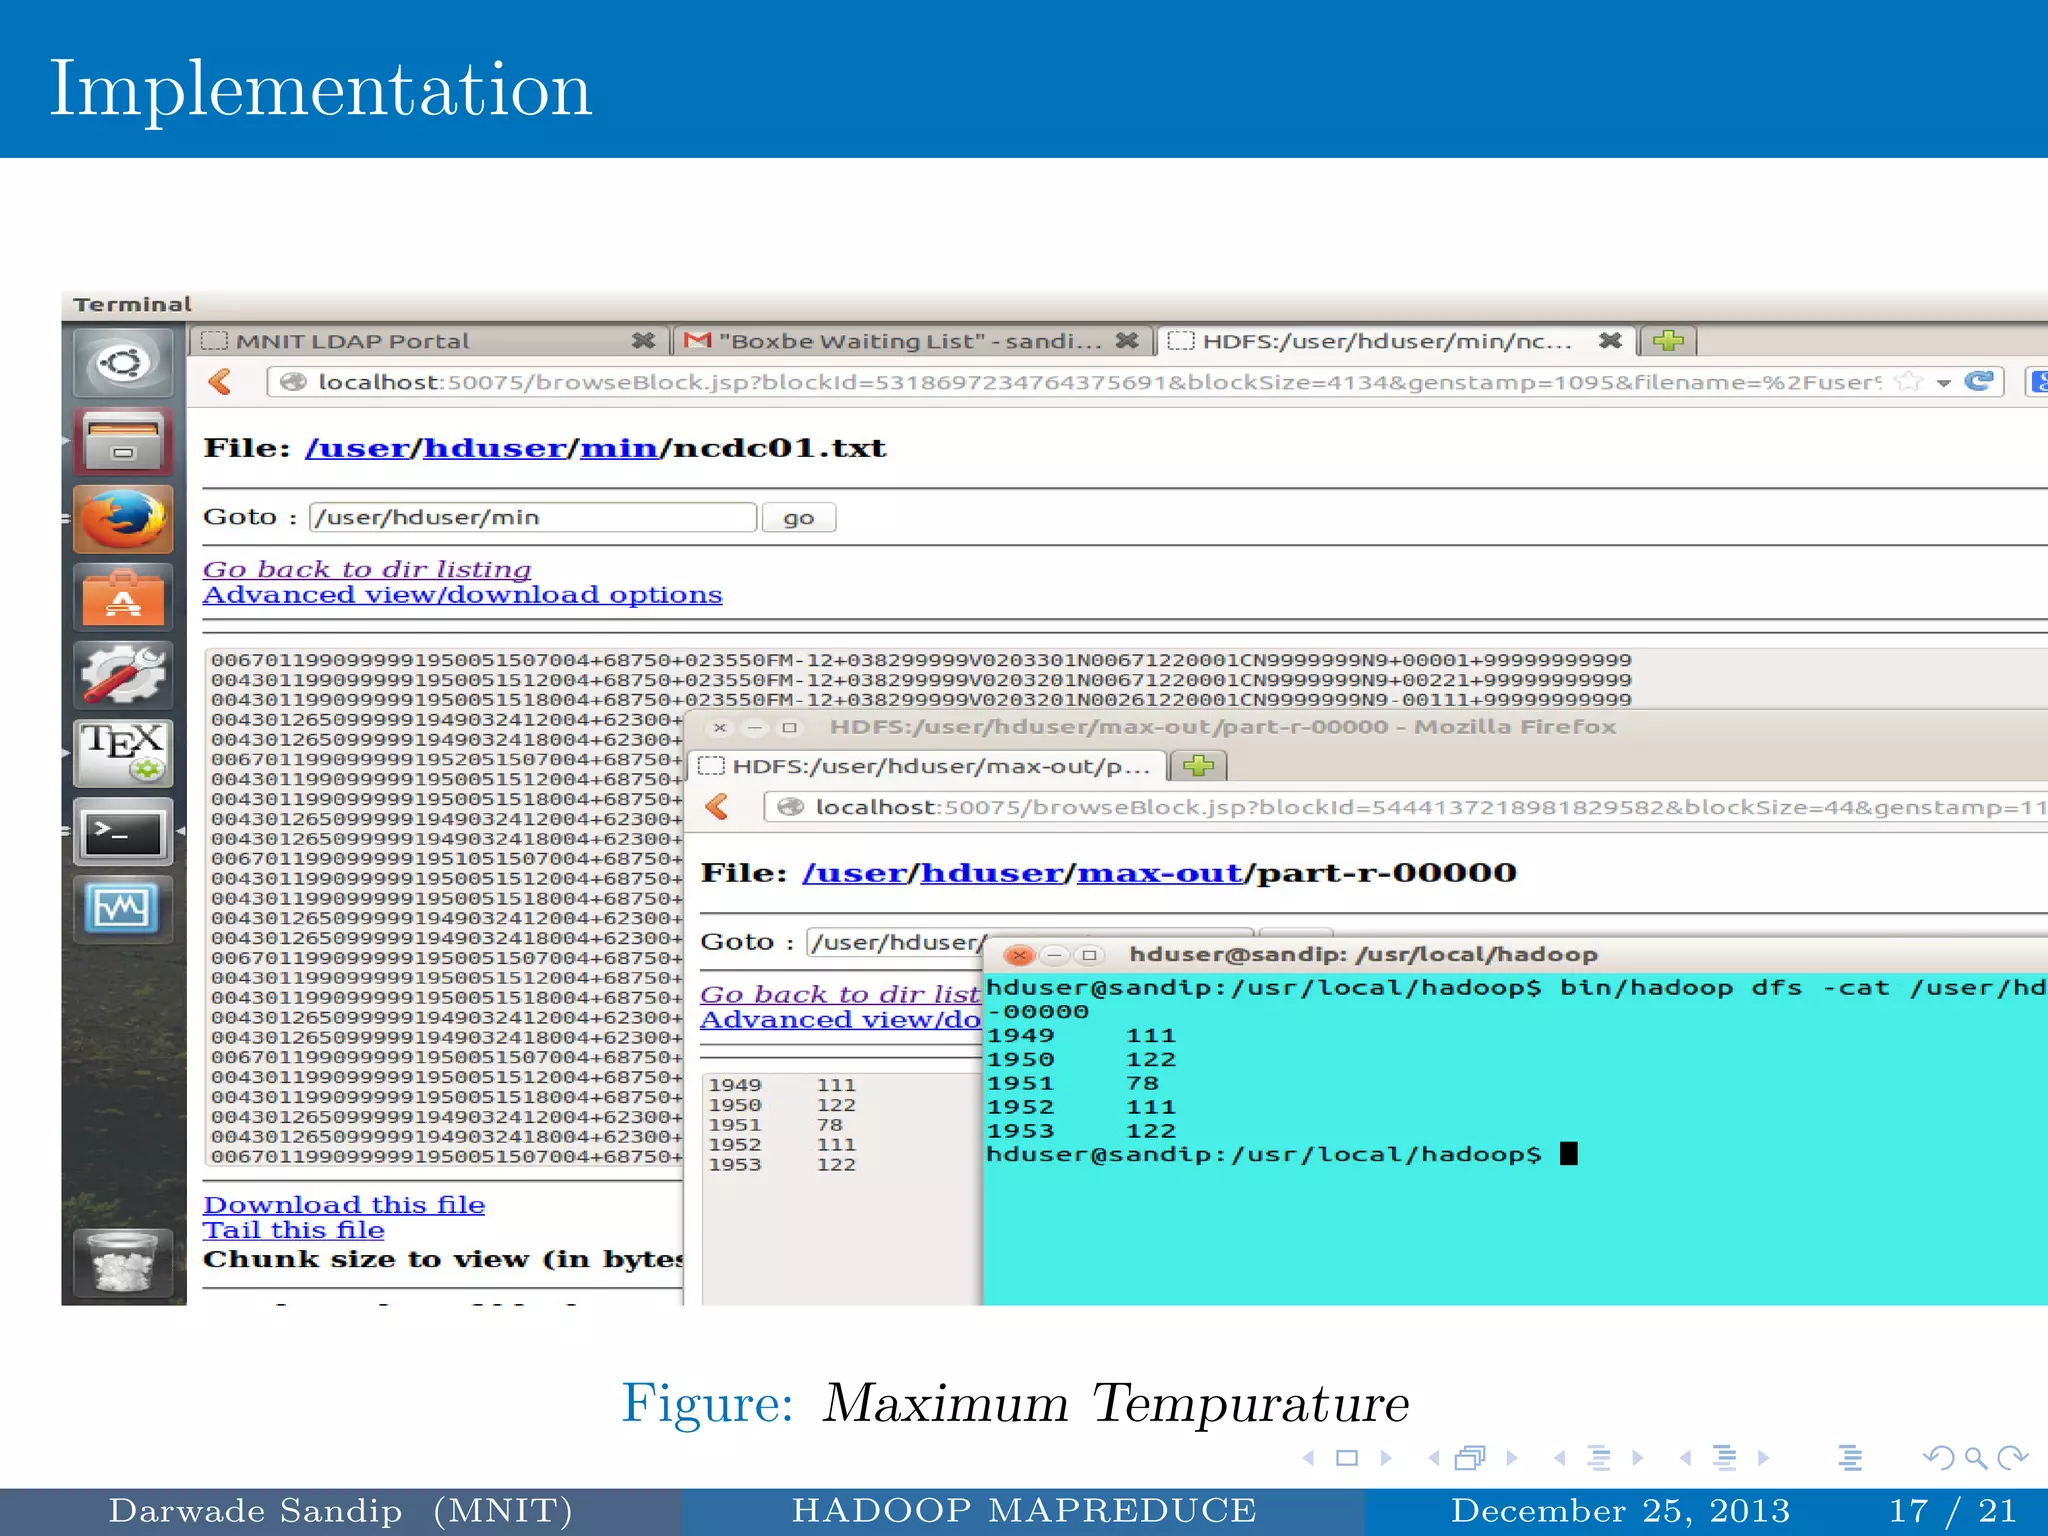Open URL history dropdown arrow
2048x1536 pixels.
(x=1944, y=382)
